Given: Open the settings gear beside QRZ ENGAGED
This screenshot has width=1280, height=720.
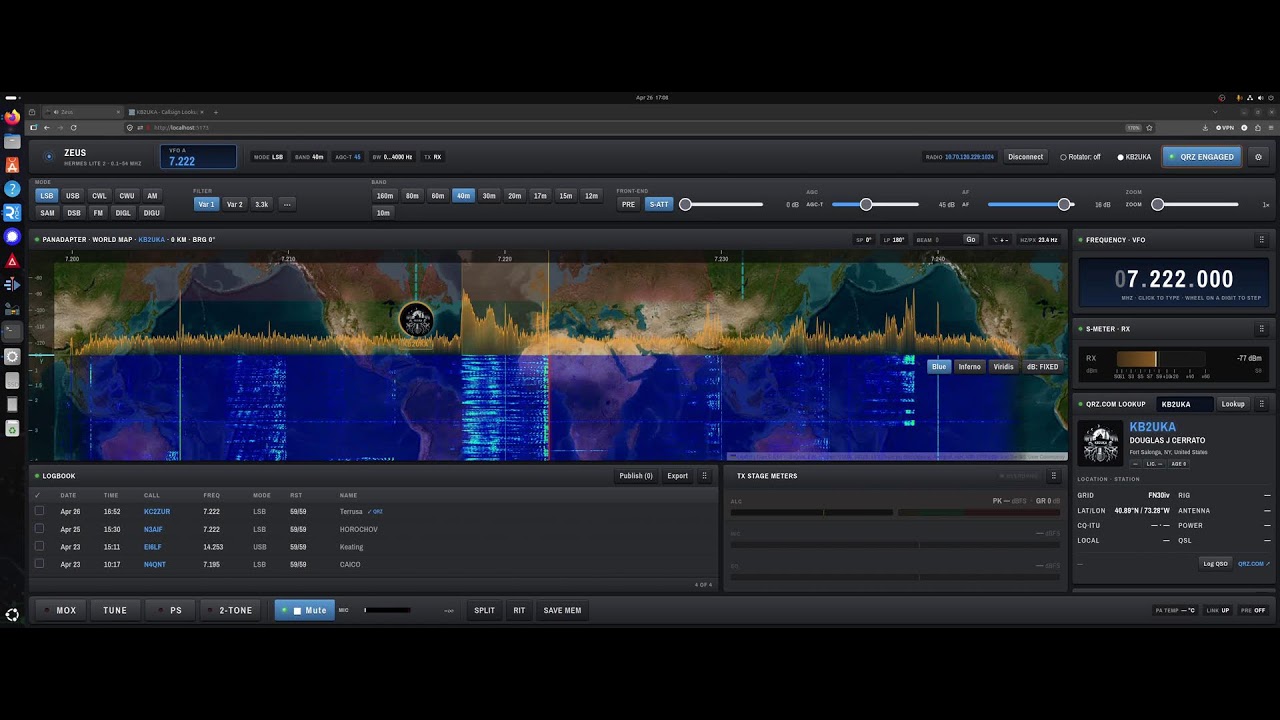Looking at the screenshot, I should [1258, 157].
